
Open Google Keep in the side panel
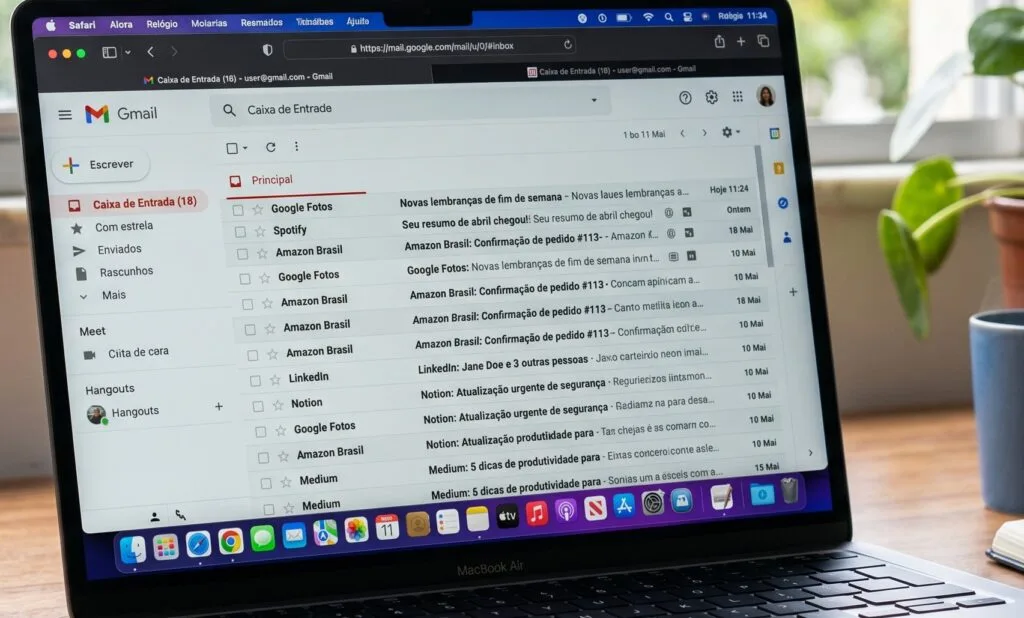point(778,169)
